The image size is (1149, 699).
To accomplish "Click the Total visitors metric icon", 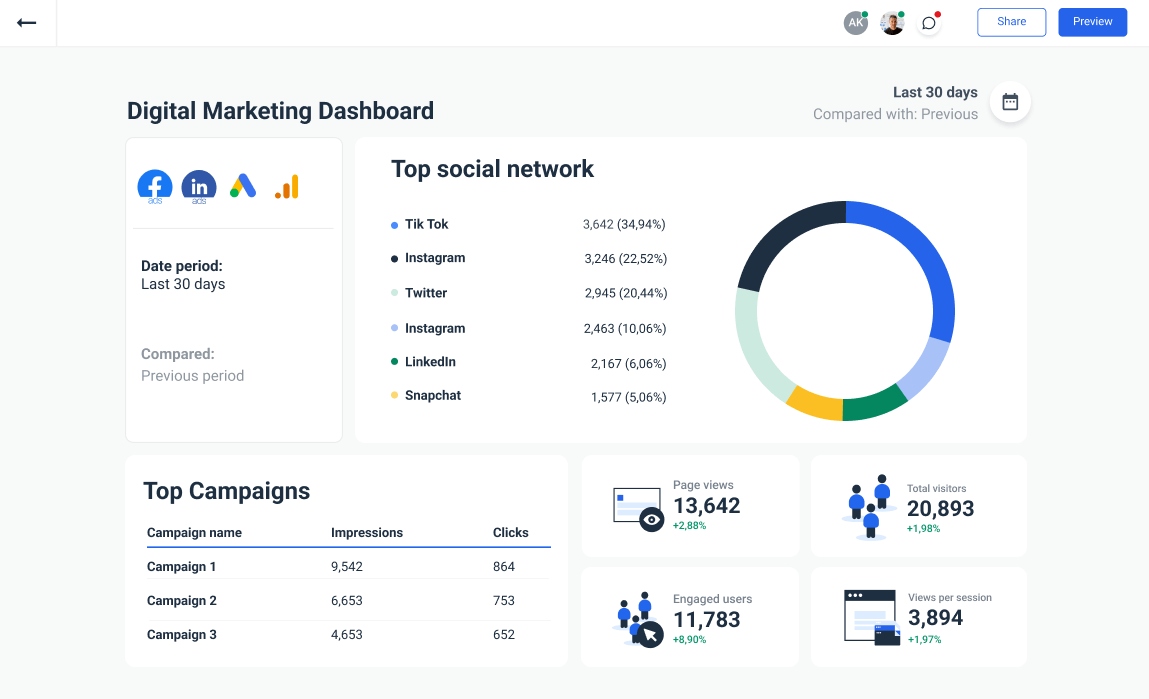I will pyautogui.click(x=869, y=506).
